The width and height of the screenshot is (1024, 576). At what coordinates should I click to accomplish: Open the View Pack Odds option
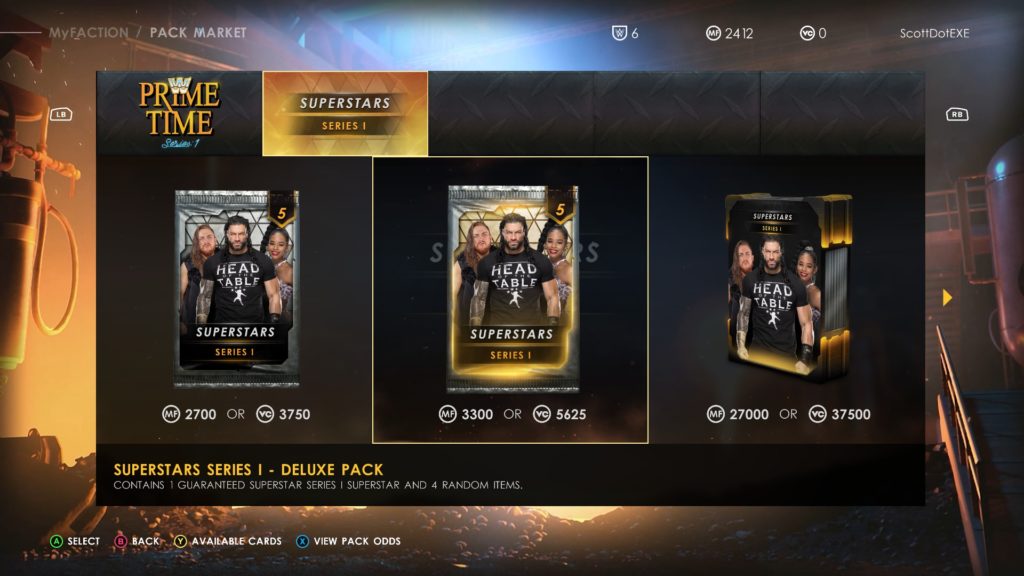pos(357,541)
